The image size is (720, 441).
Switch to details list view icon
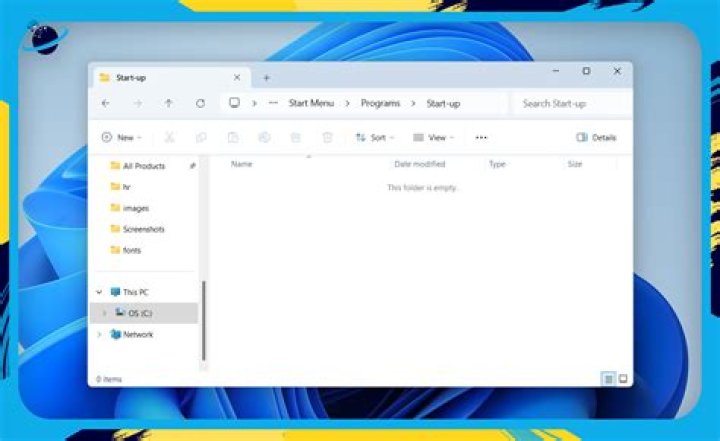coord(608,379)
